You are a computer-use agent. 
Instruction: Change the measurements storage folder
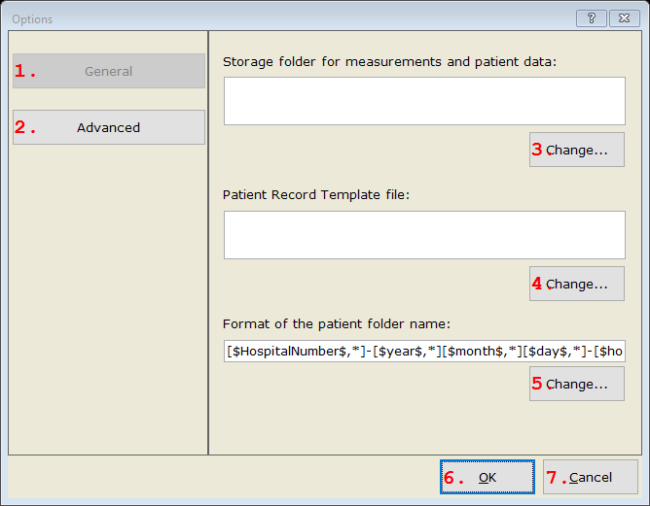coord(577,150)
